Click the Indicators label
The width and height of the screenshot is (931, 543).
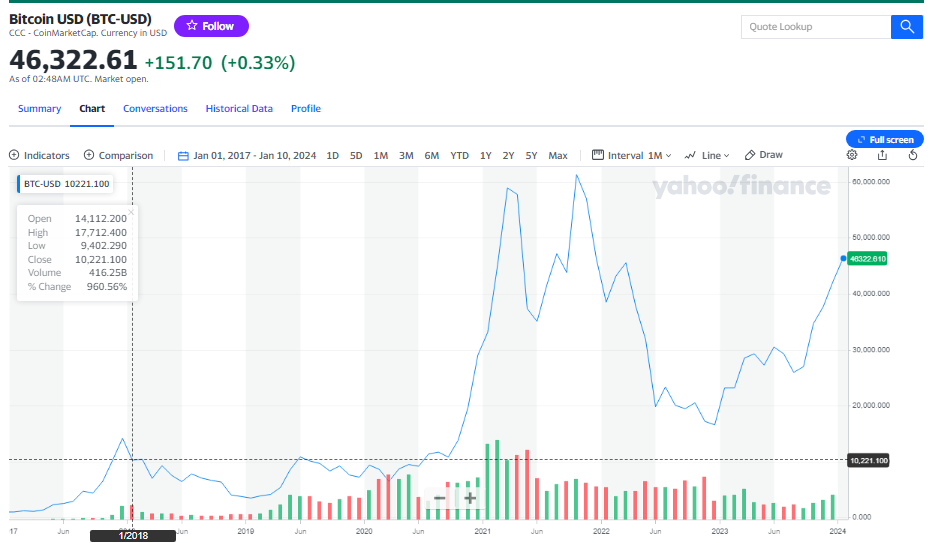(46, 155)
